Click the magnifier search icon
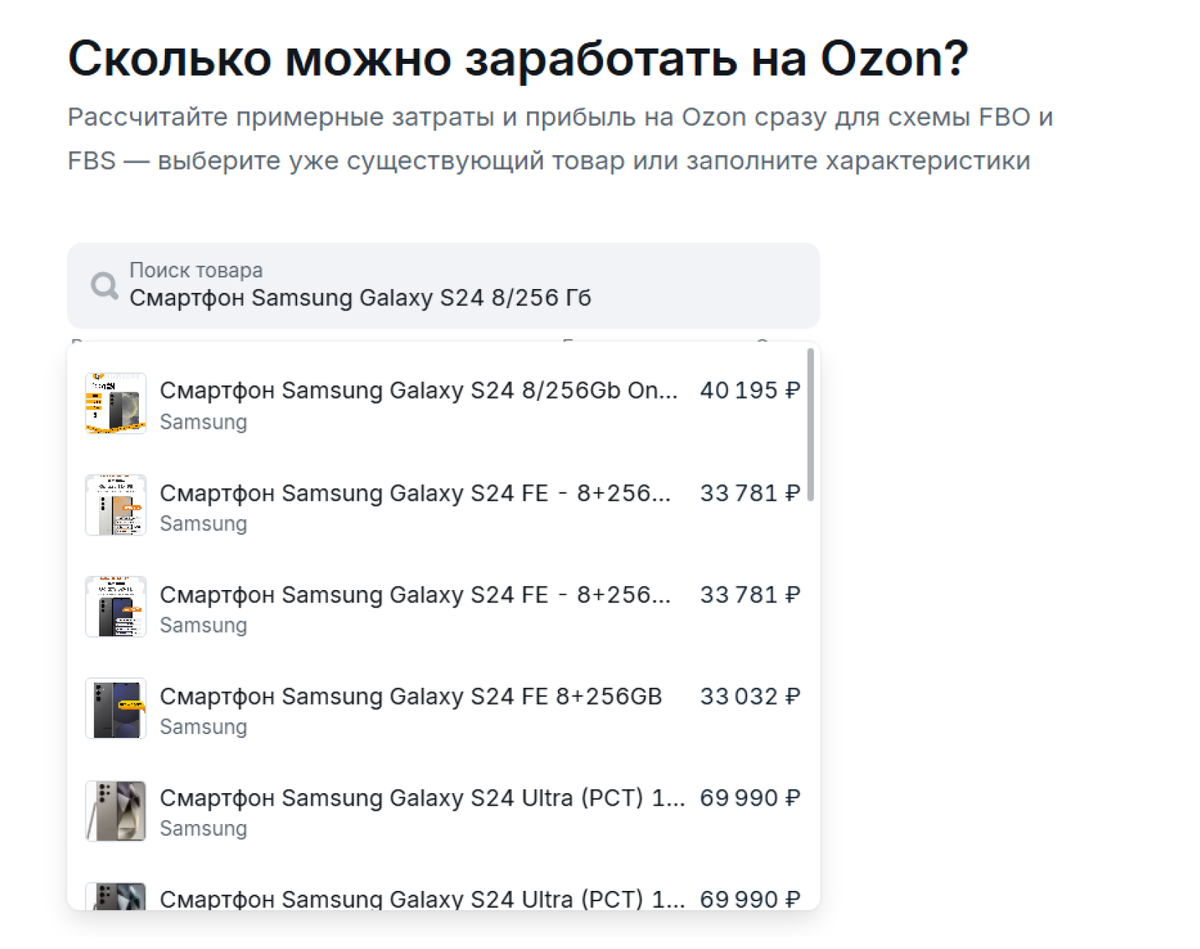The height and width of the screenshot is (949, 1200). (103, 285)
